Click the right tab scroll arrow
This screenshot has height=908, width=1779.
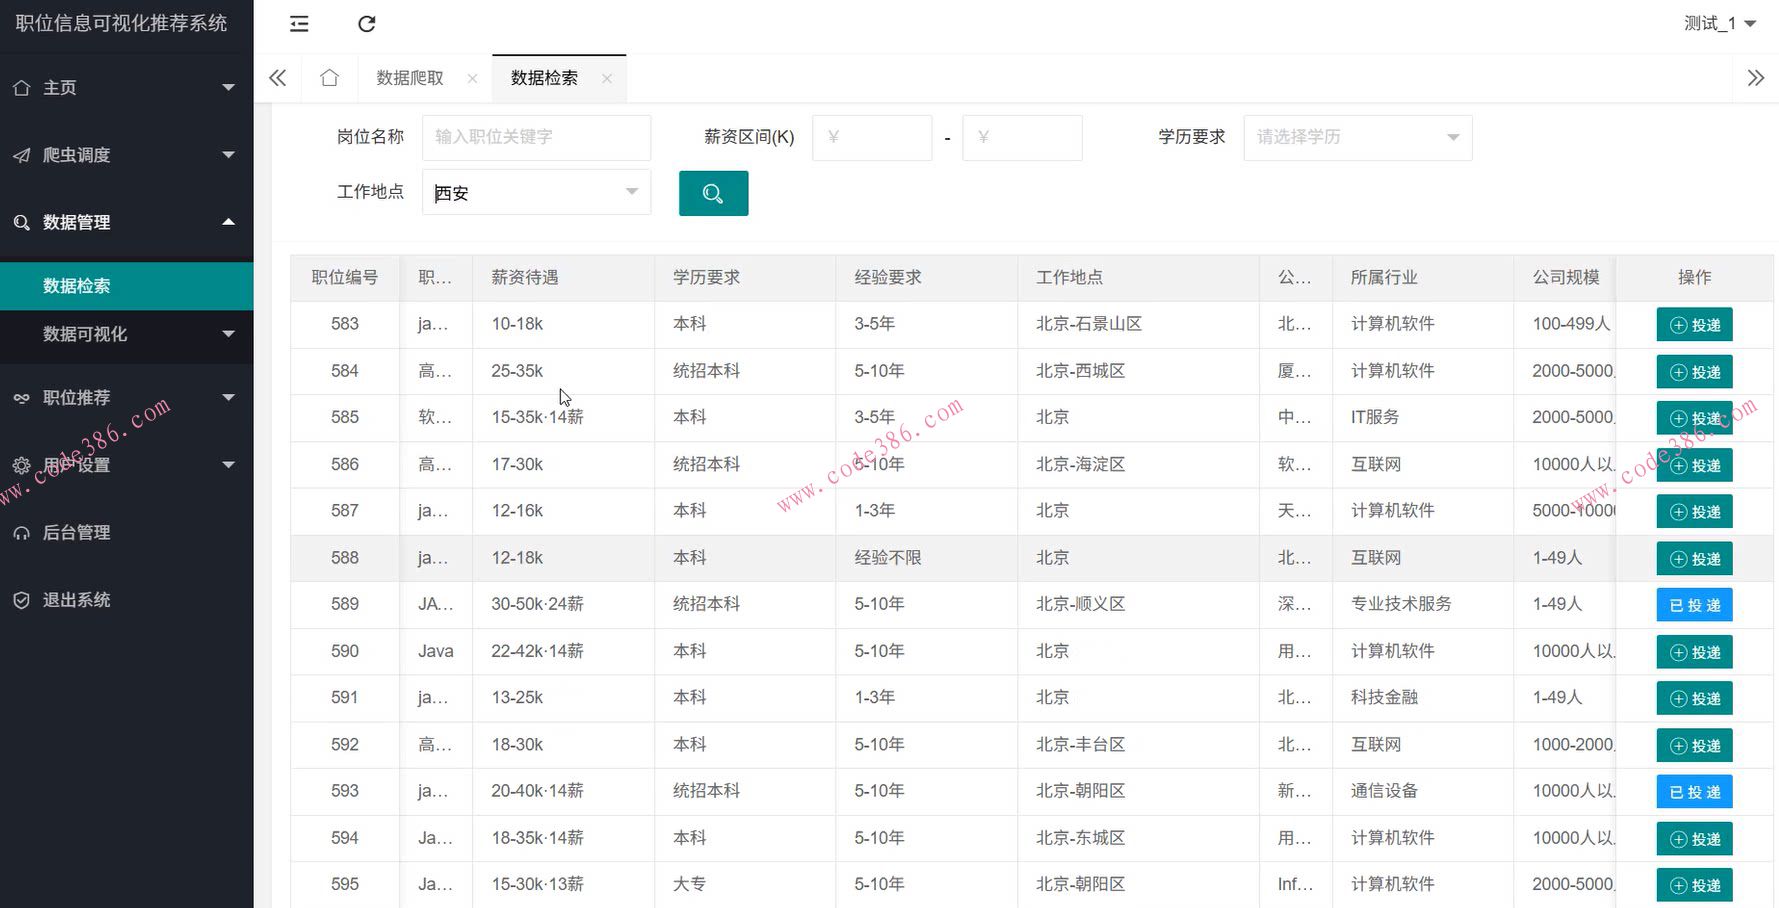[x=1755, y=77]
